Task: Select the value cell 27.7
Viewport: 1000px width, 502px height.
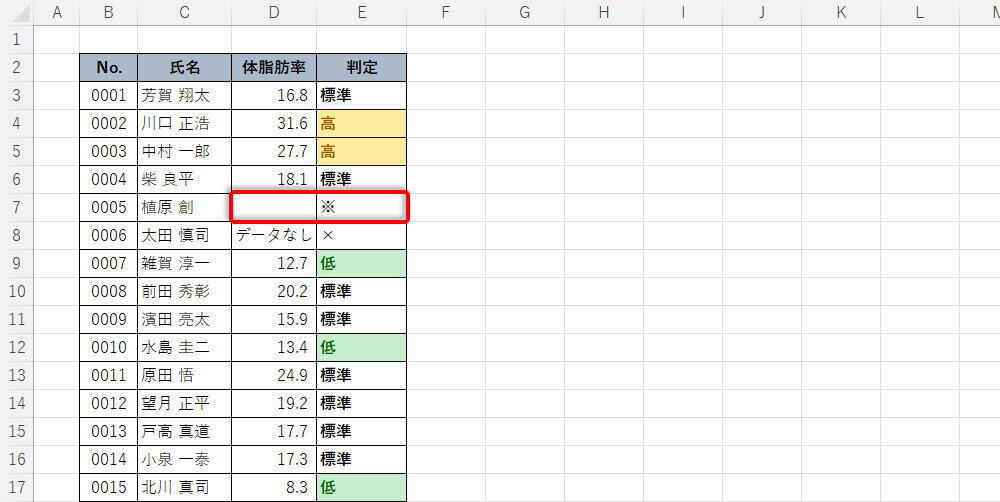Action: [x=274, y=152]
